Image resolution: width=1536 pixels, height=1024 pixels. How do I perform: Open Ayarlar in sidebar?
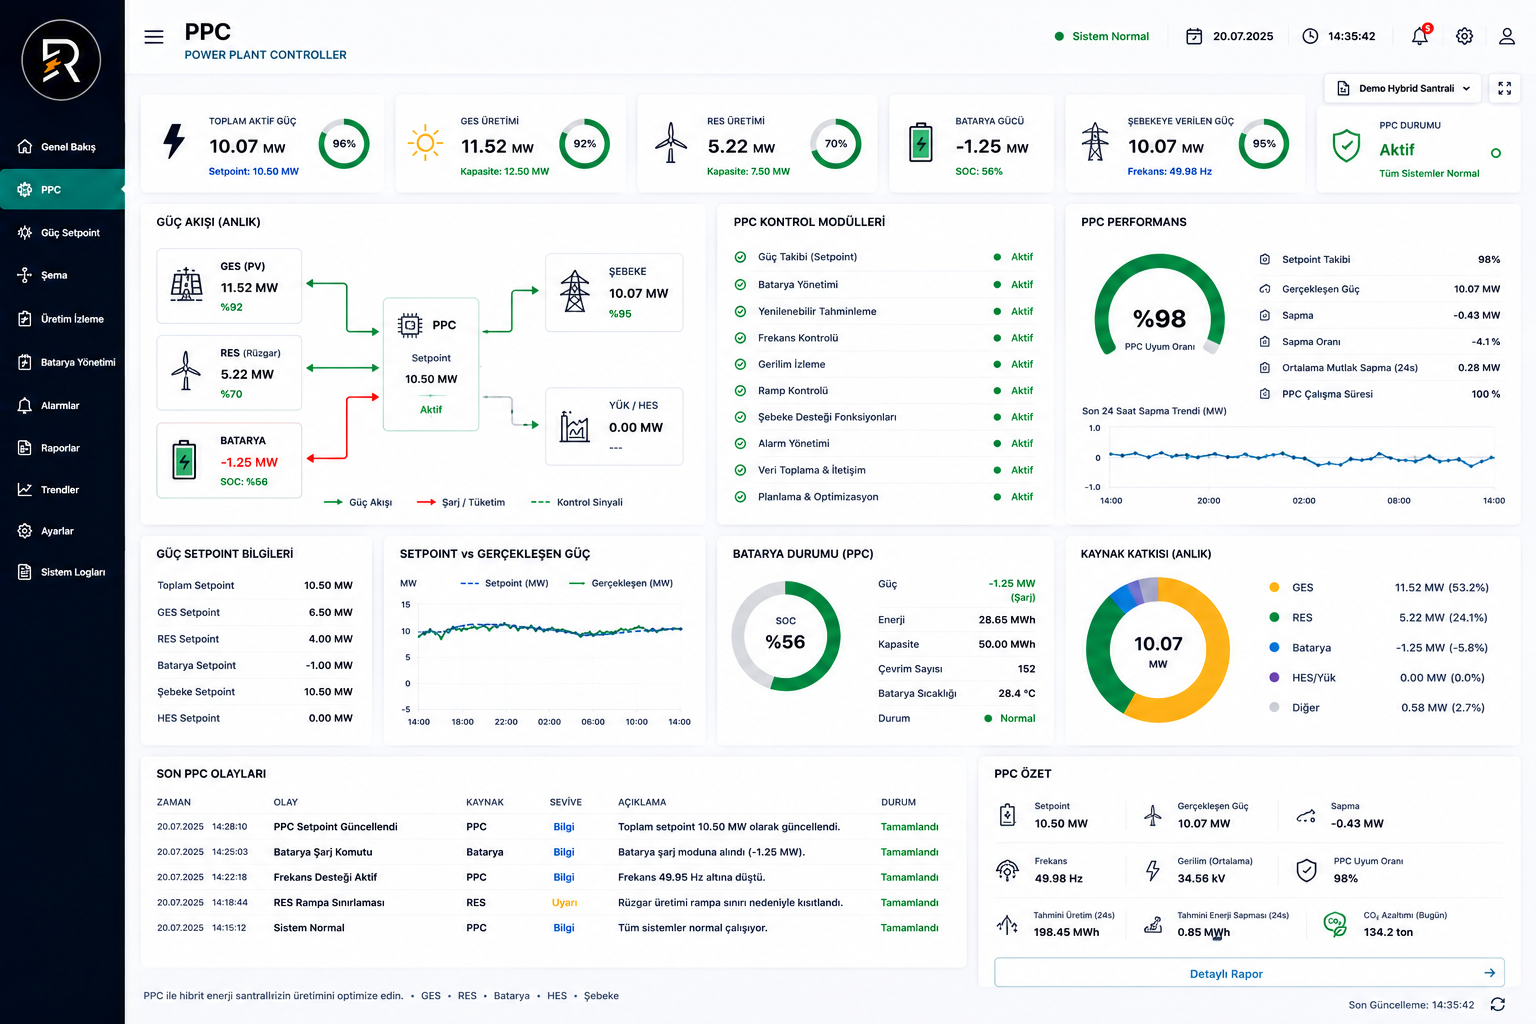click(x=62, y=531)
